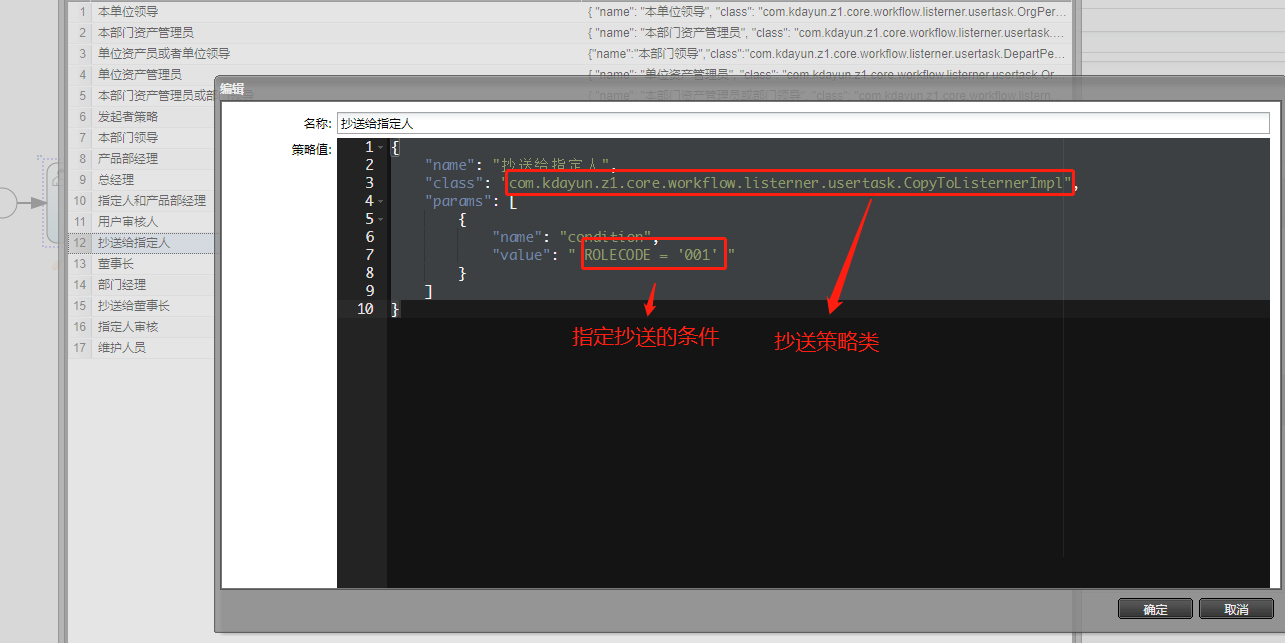The height and width of the screenshot is (643, 1285).
Task: Click the "params" key on line 4
Action: point(457,201)
